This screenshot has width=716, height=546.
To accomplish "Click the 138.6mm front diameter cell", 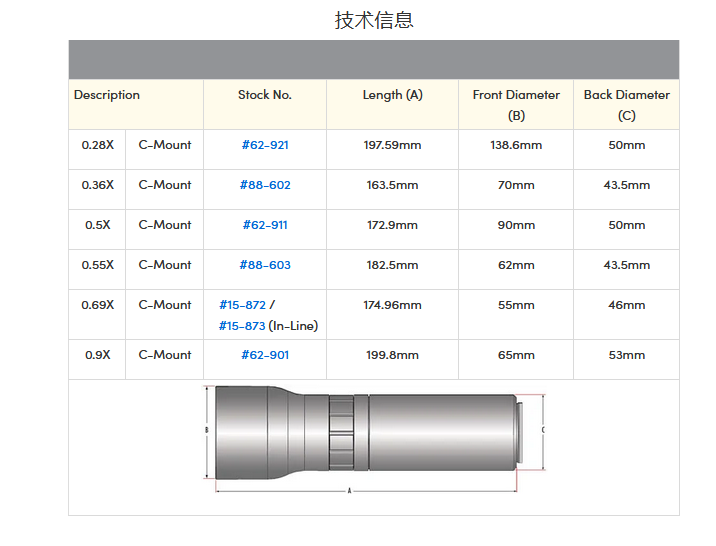I will click(x=516, y=145).
